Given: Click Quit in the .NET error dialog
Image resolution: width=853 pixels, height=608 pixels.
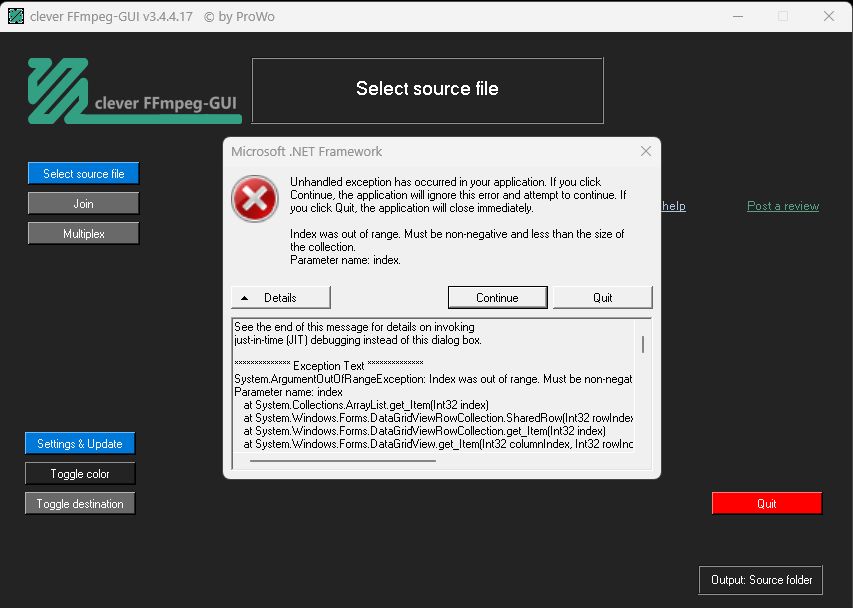Looking at the screenshot, I should pyautogui.click(x=603, y=297).
